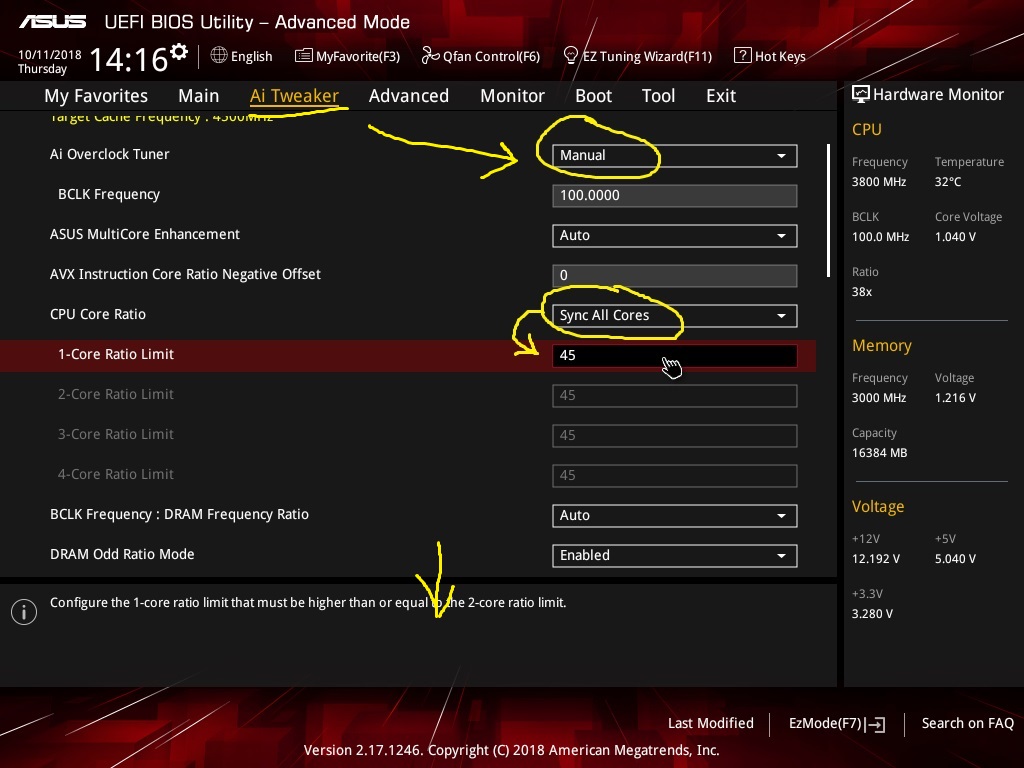
Task: Click the globe language icon
Action: click(219, 56)
